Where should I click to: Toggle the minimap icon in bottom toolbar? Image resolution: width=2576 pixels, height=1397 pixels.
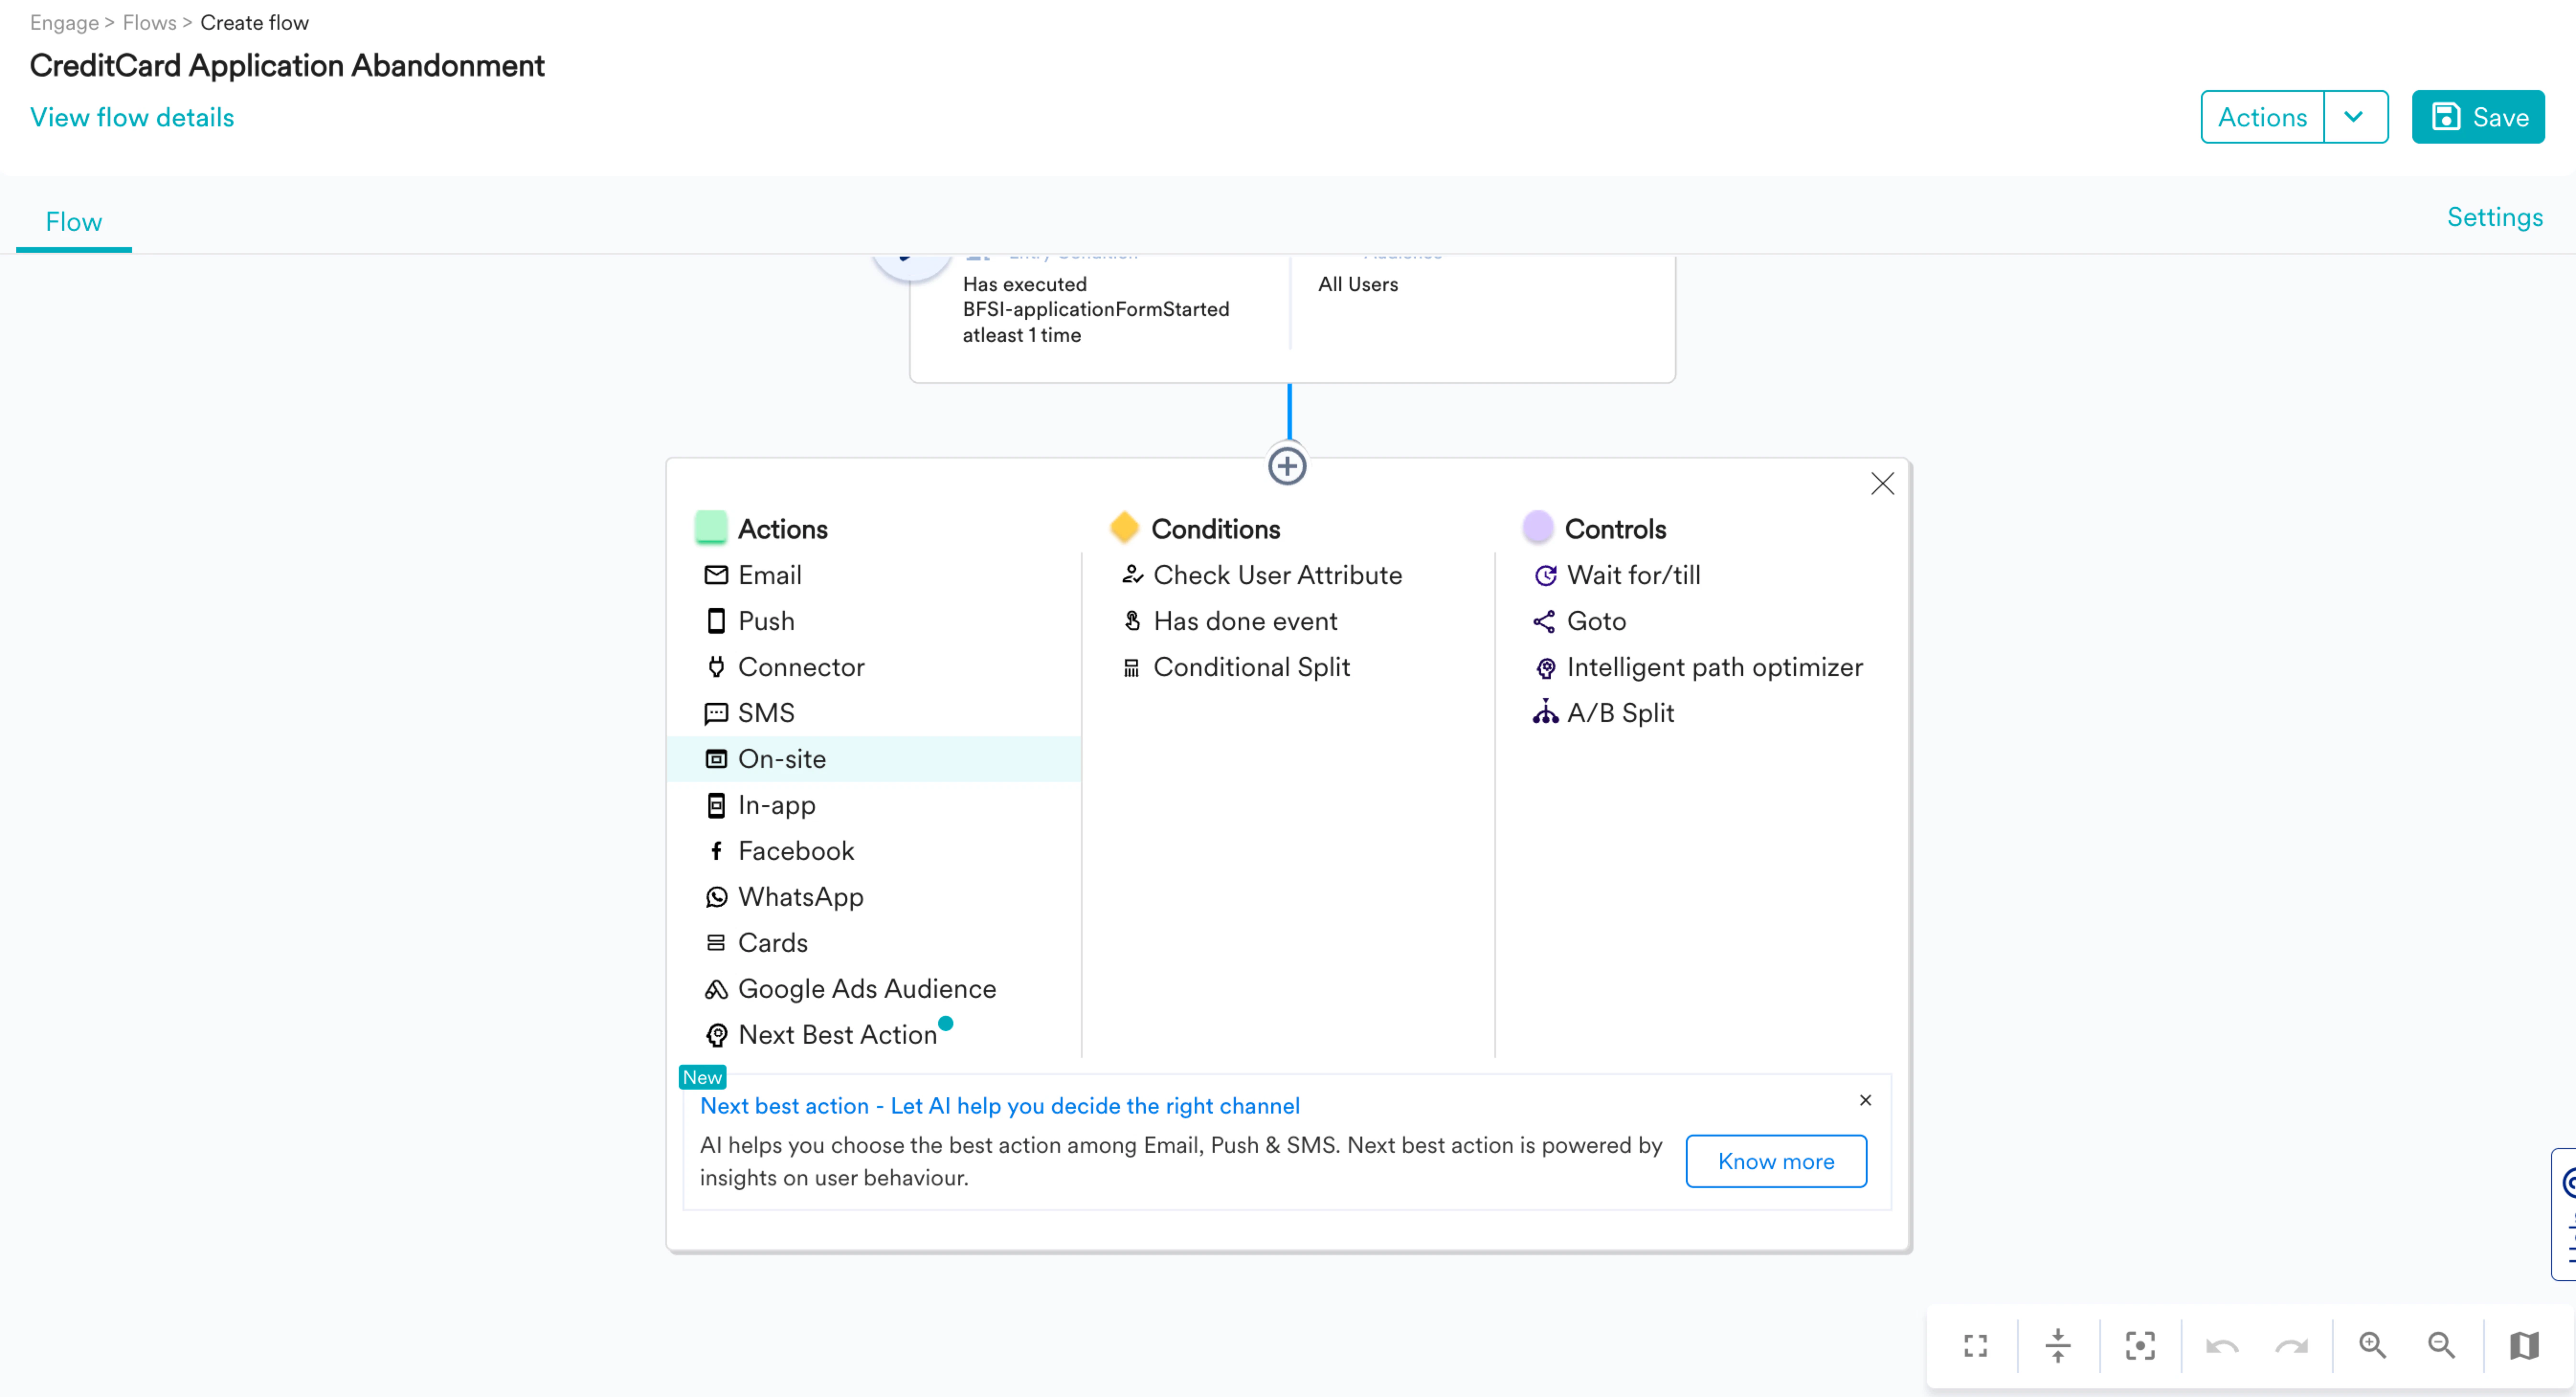tap(2524, 1345)
